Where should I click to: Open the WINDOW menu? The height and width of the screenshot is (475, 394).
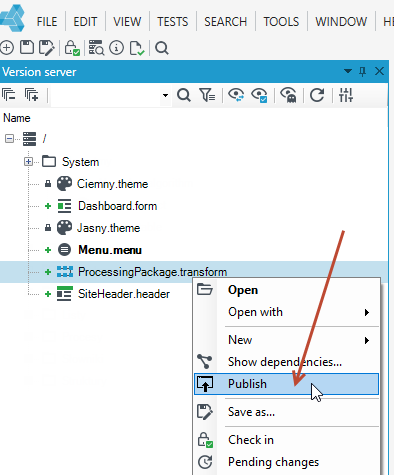[341, 22]
